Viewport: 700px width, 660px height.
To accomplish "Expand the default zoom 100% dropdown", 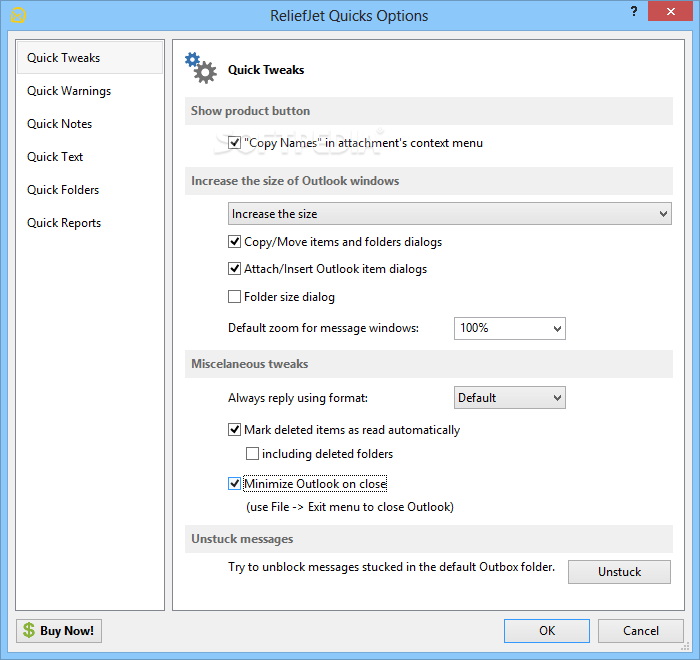I will 510,328.
